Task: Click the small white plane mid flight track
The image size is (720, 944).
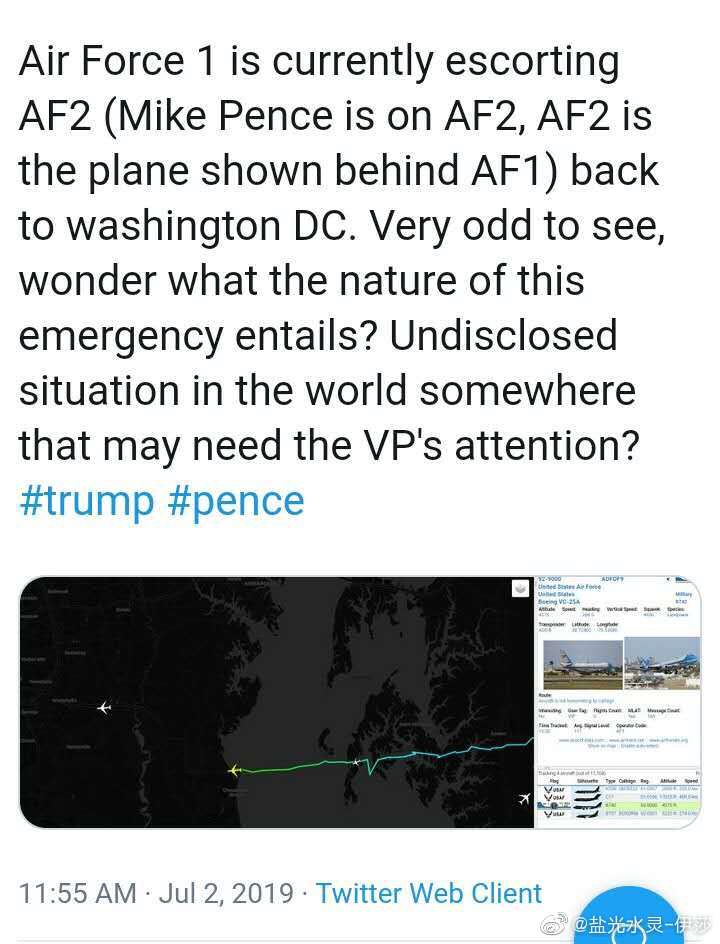Action: click(x=356, y=762)
